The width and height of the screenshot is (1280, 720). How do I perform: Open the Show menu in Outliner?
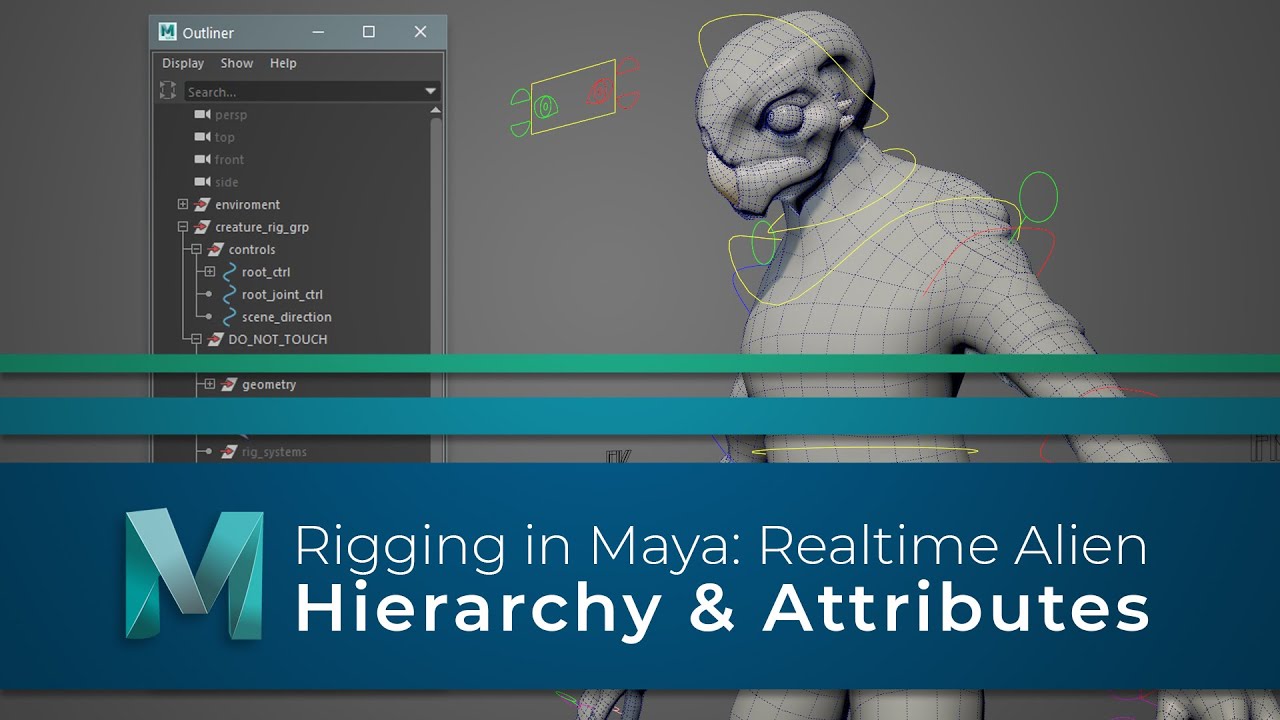[237, 63]
